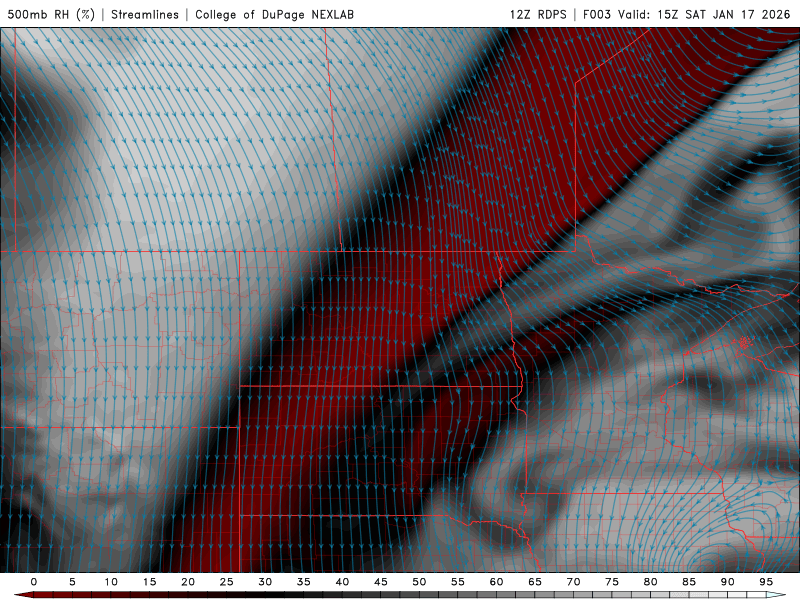
Task: Click the red arrow end of colorbar
Action: [x=23, y=595]
